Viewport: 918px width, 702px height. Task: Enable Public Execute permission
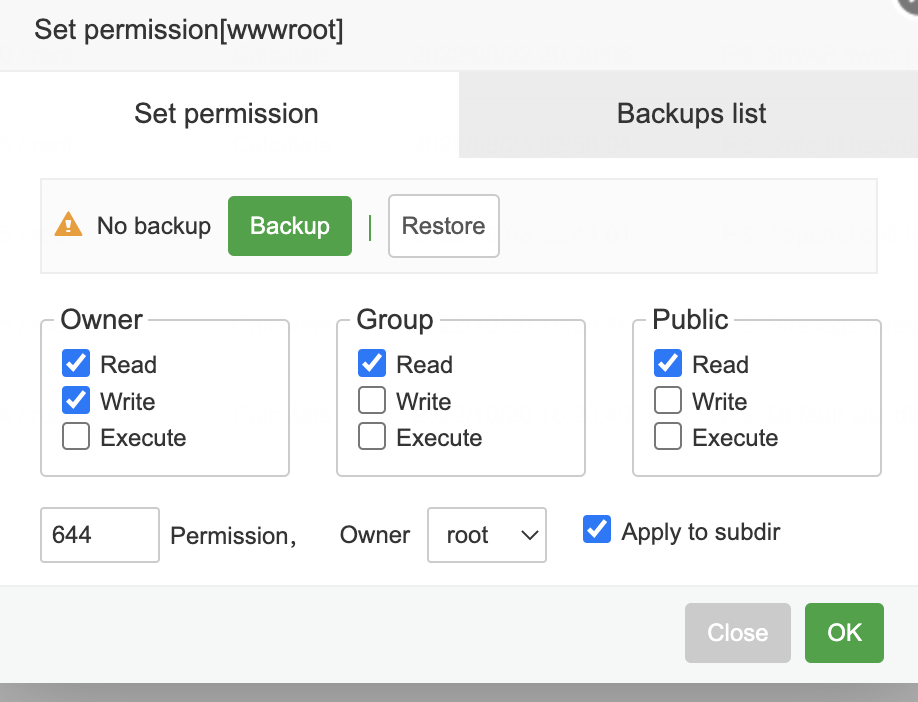pyautogui.click(x=668, y=437)
